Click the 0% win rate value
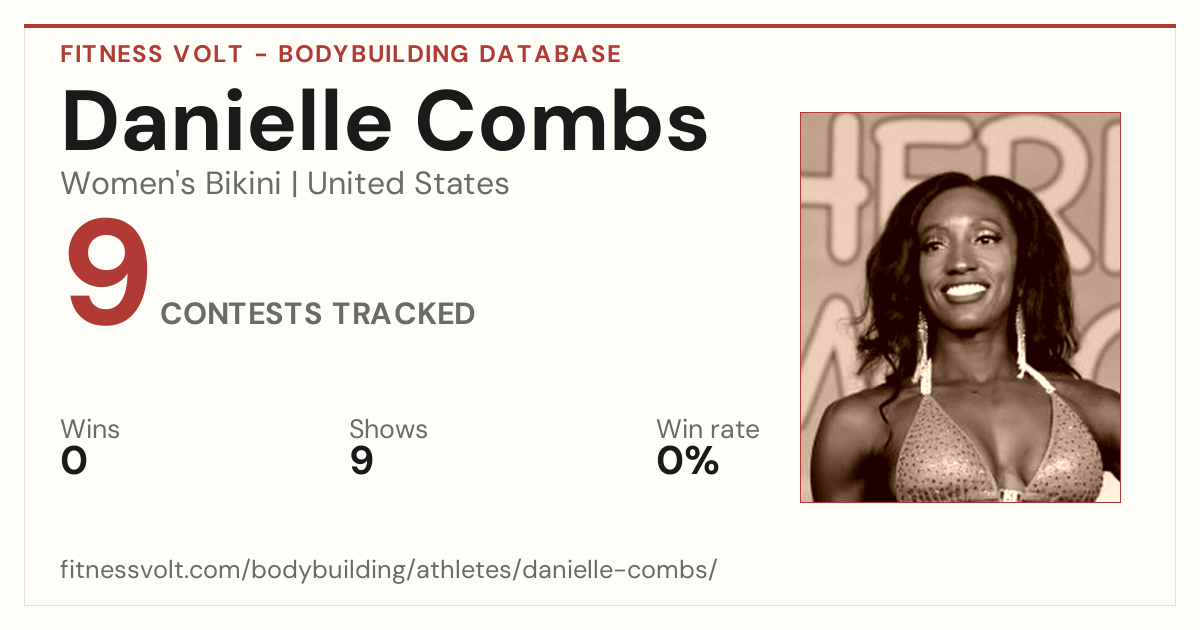1200x630 pixels. (x=688, y=461)
